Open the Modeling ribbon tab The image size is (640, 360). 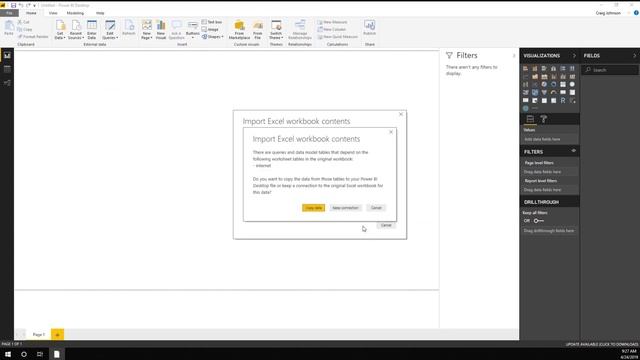pos(75,13)
